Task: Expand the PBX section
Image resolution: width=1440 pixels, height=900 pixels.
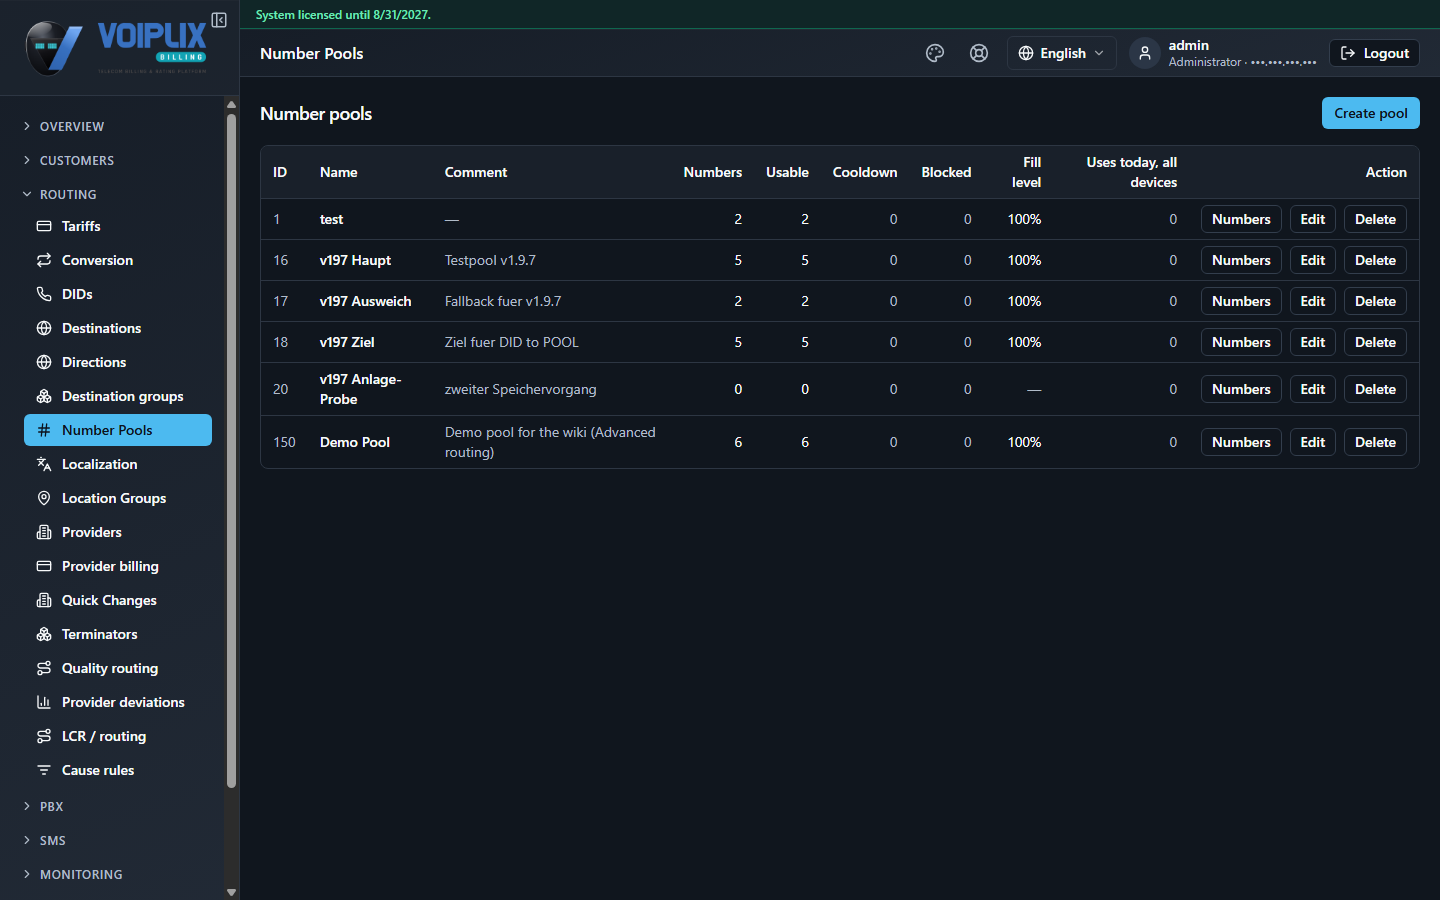Action: click(x=118, y=806)
